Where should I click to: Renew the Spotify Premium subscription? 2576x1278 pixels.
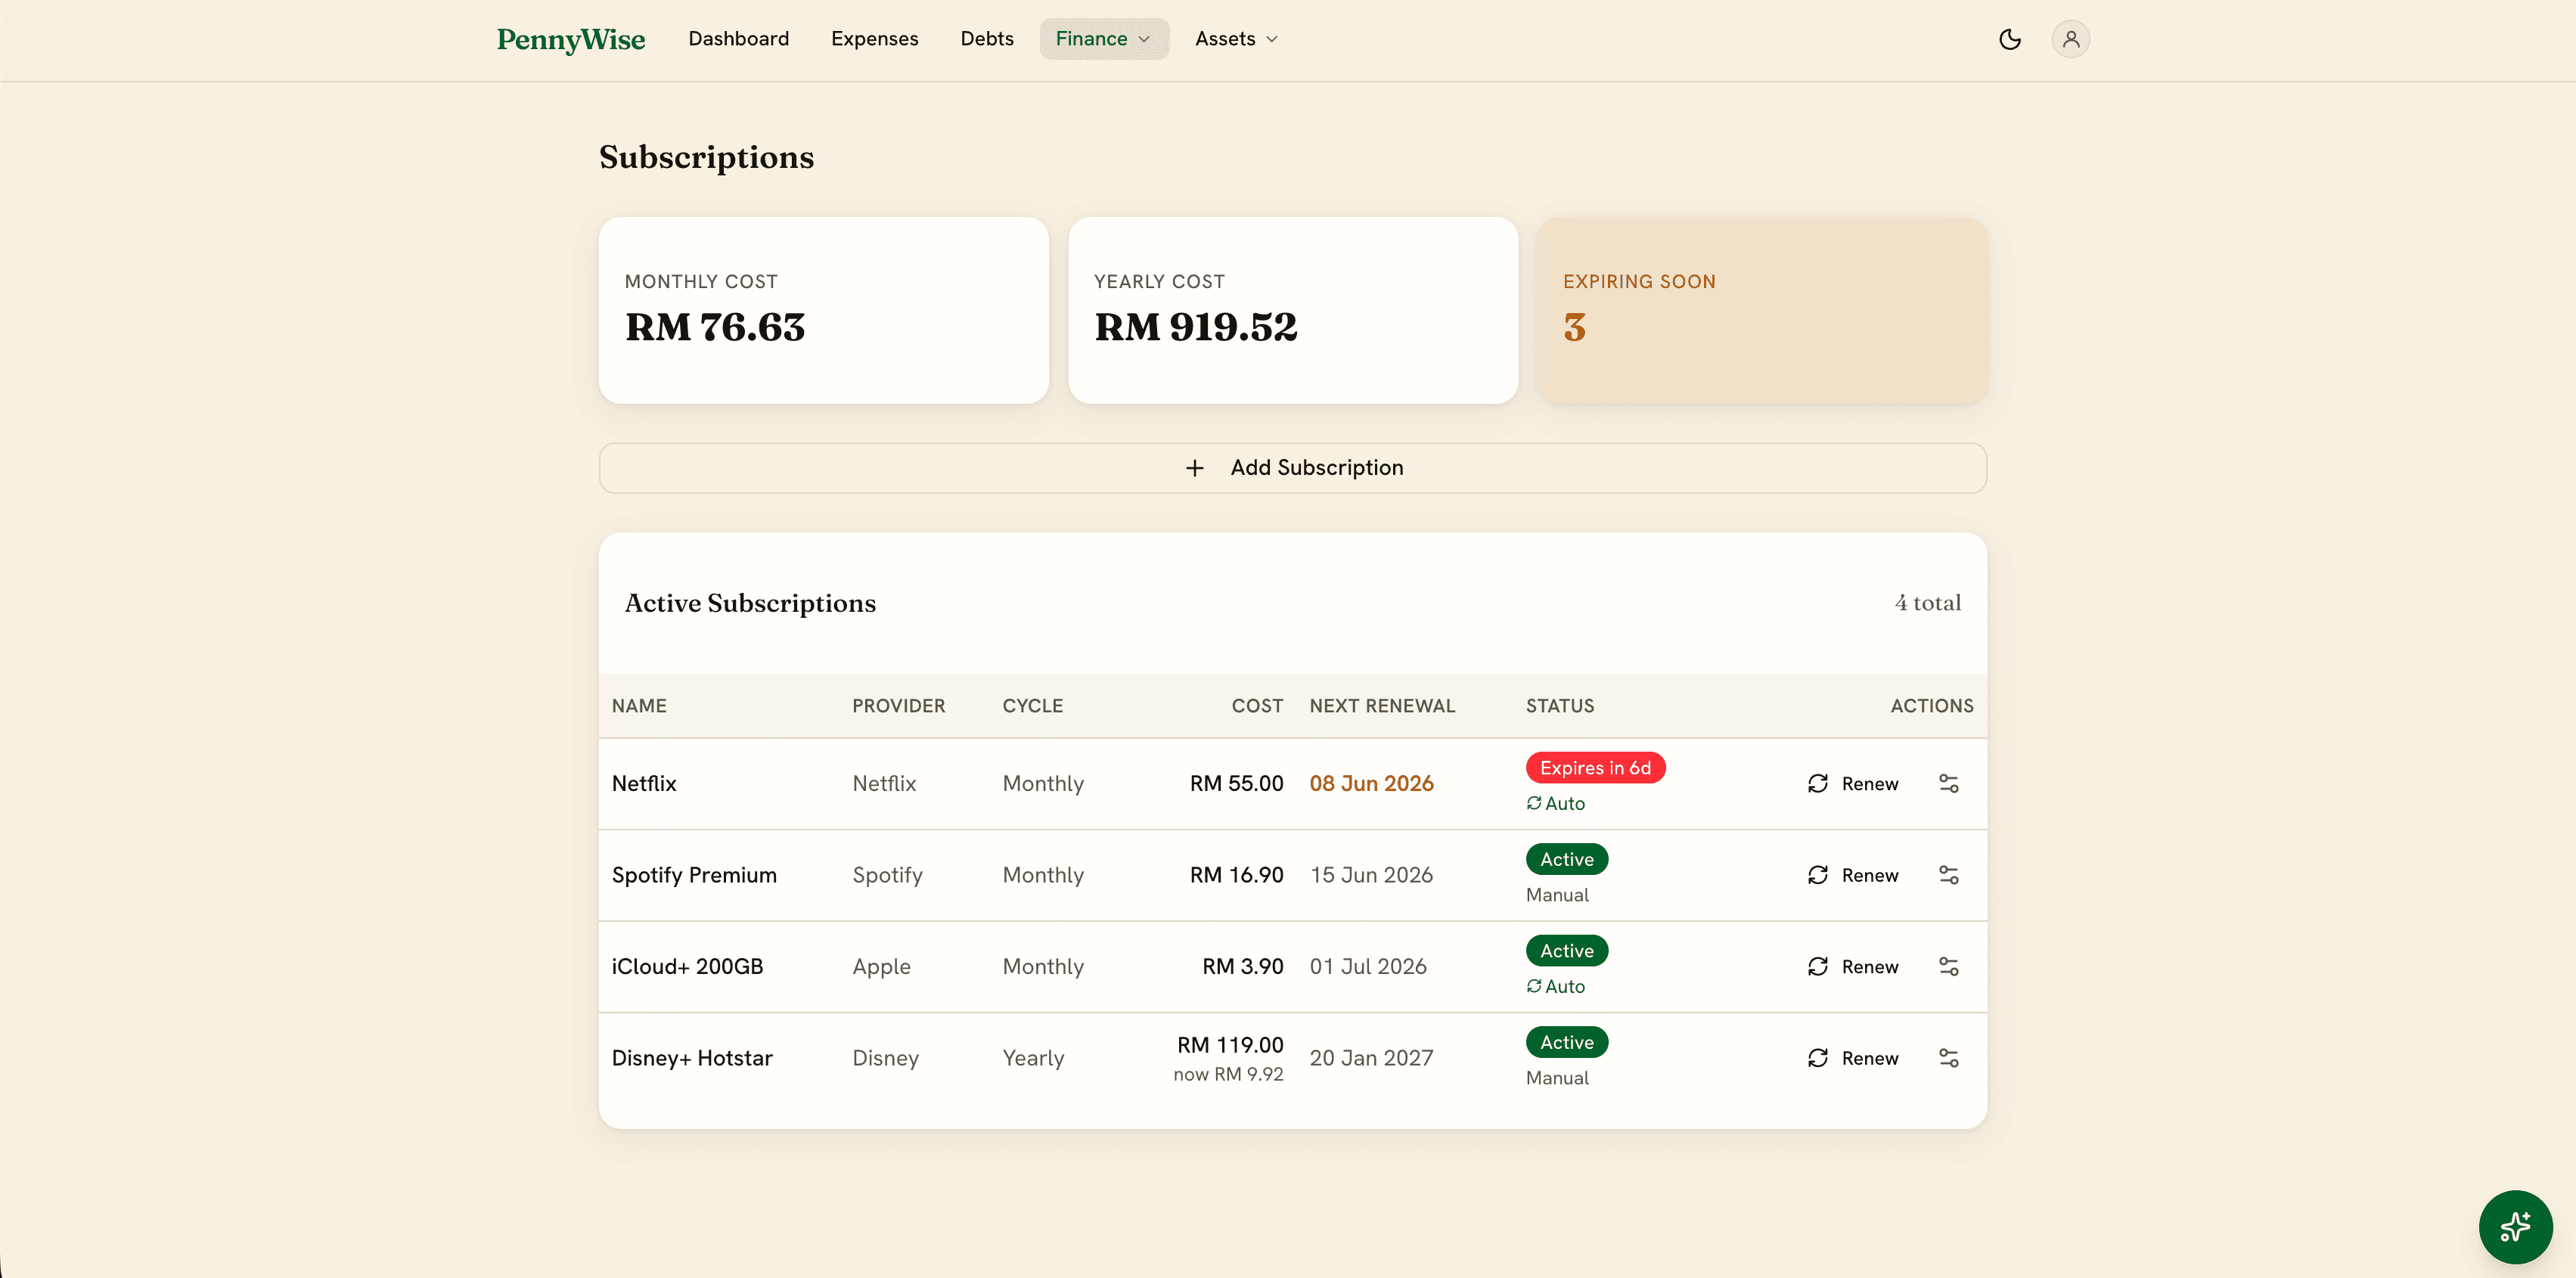click(1853, 875)
